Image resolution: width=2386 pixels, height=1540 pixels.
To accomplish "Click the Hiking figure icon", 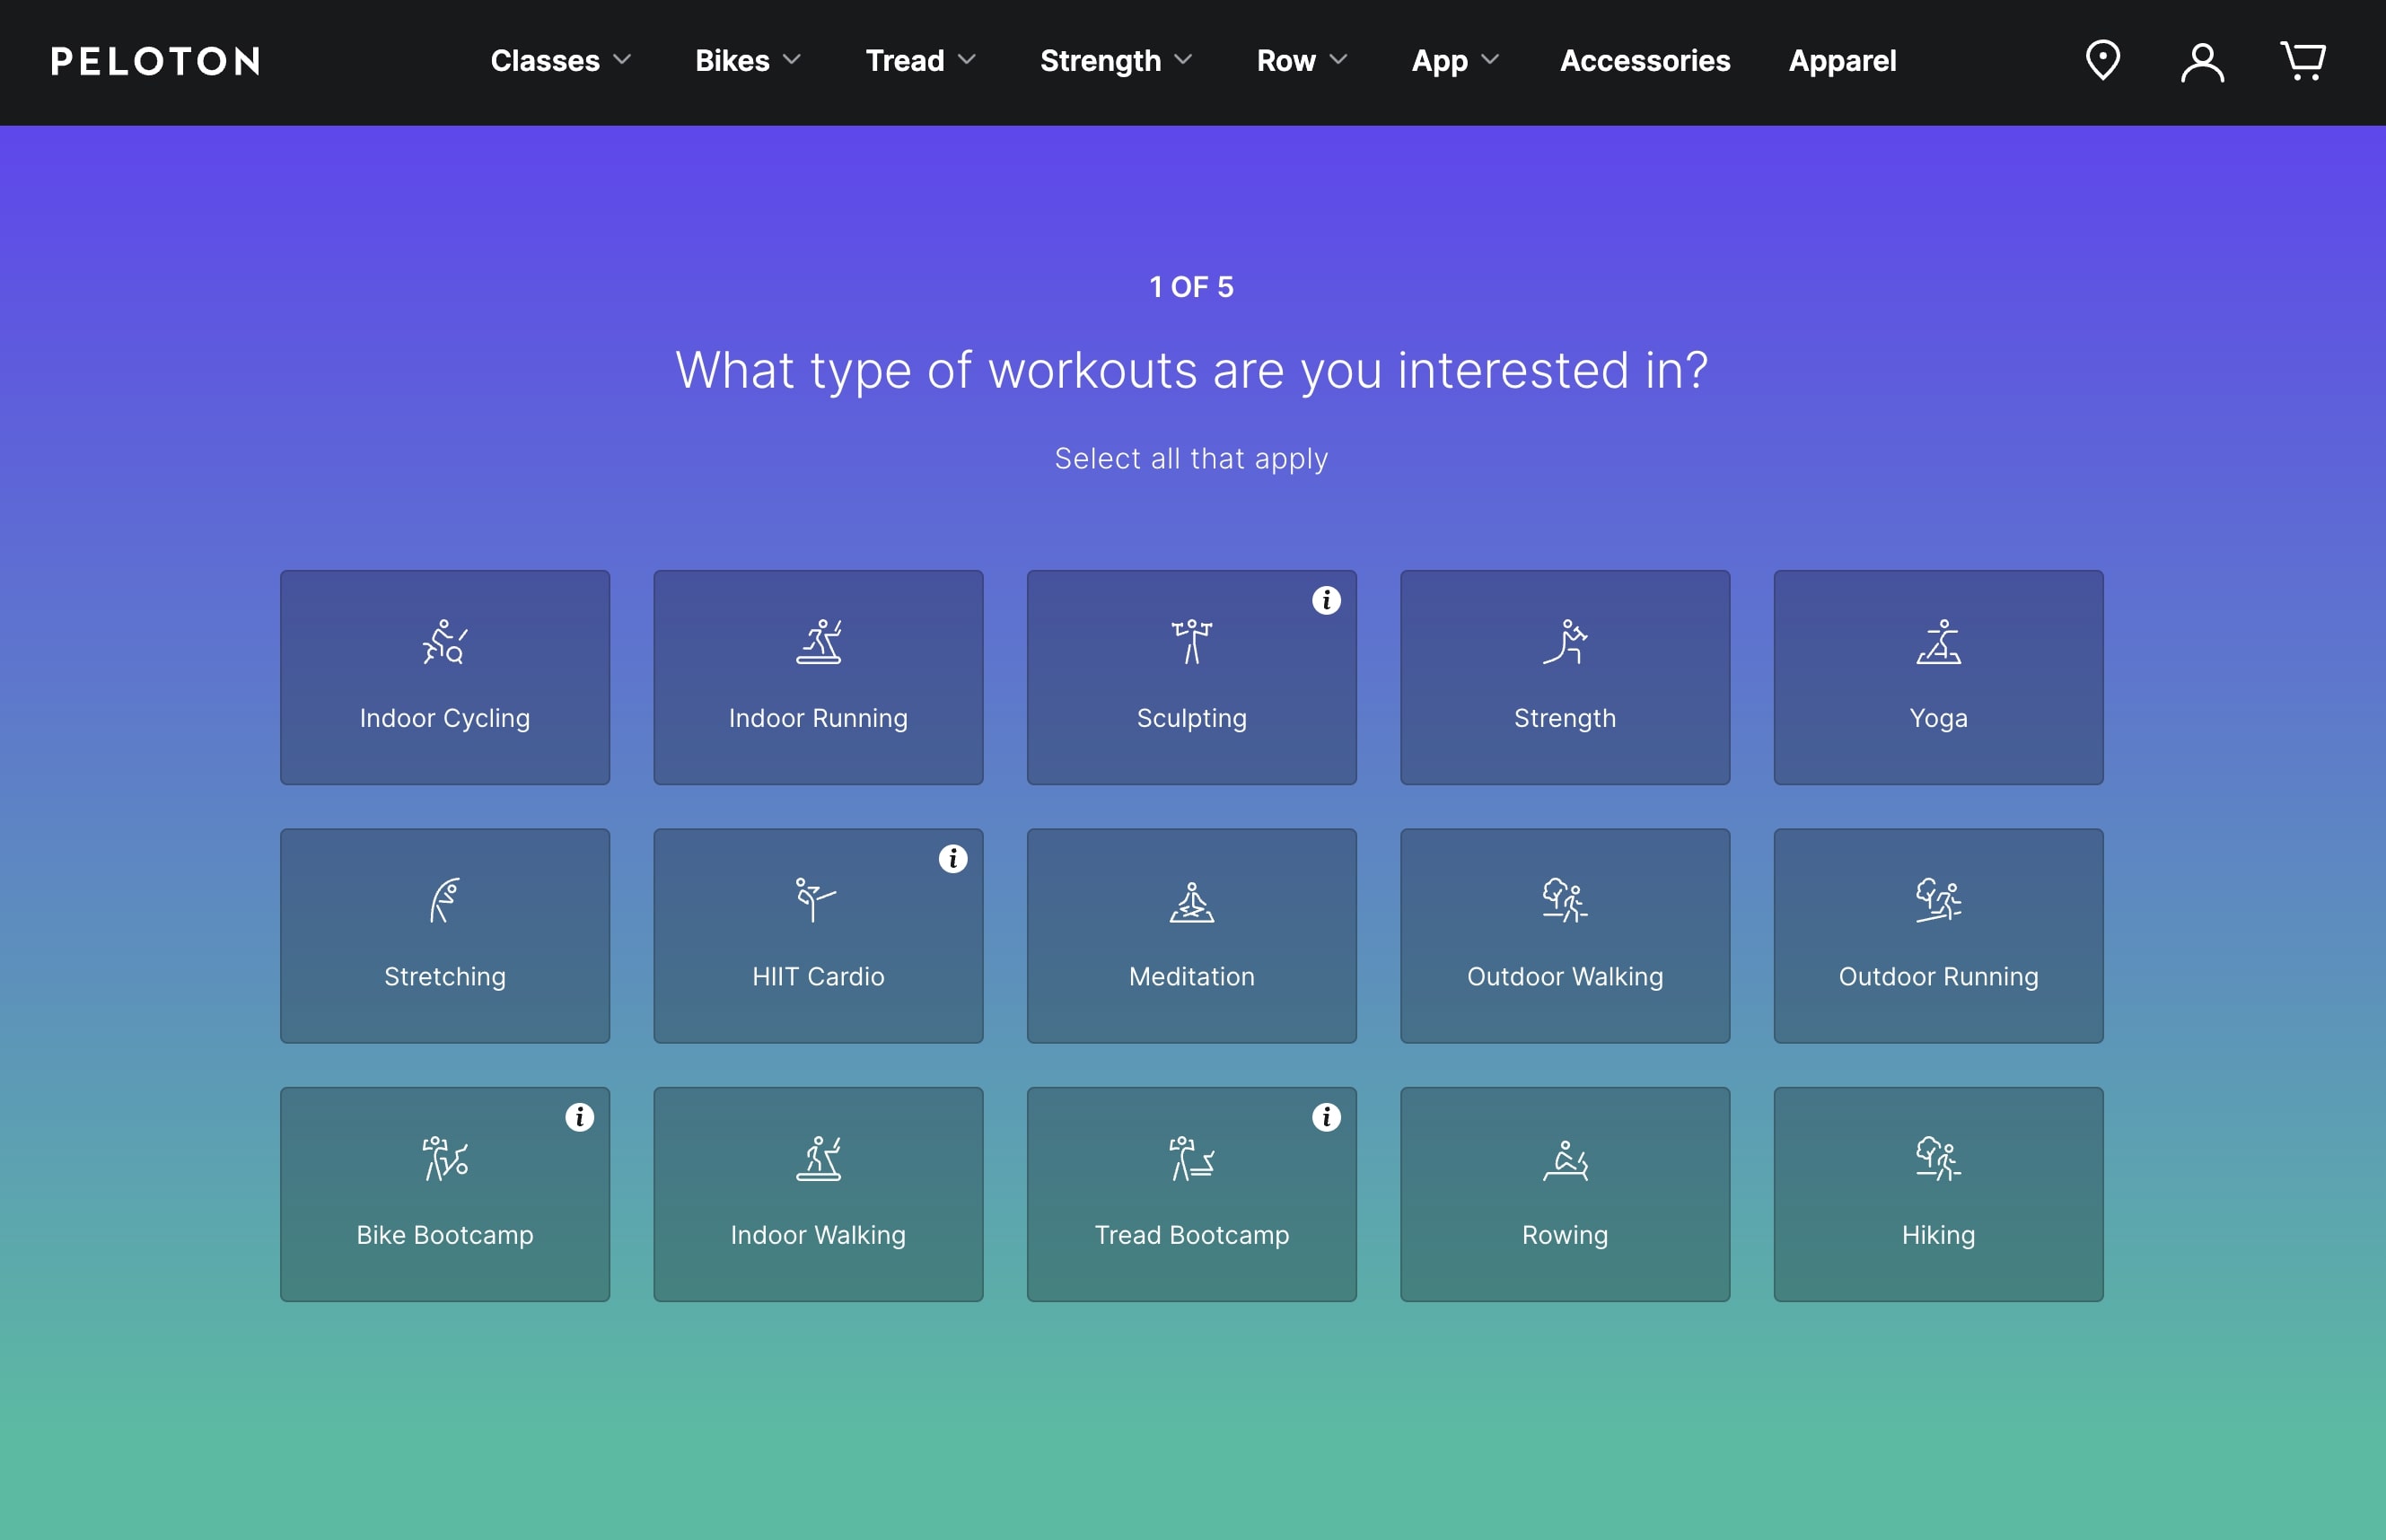I will 1938,1158.
